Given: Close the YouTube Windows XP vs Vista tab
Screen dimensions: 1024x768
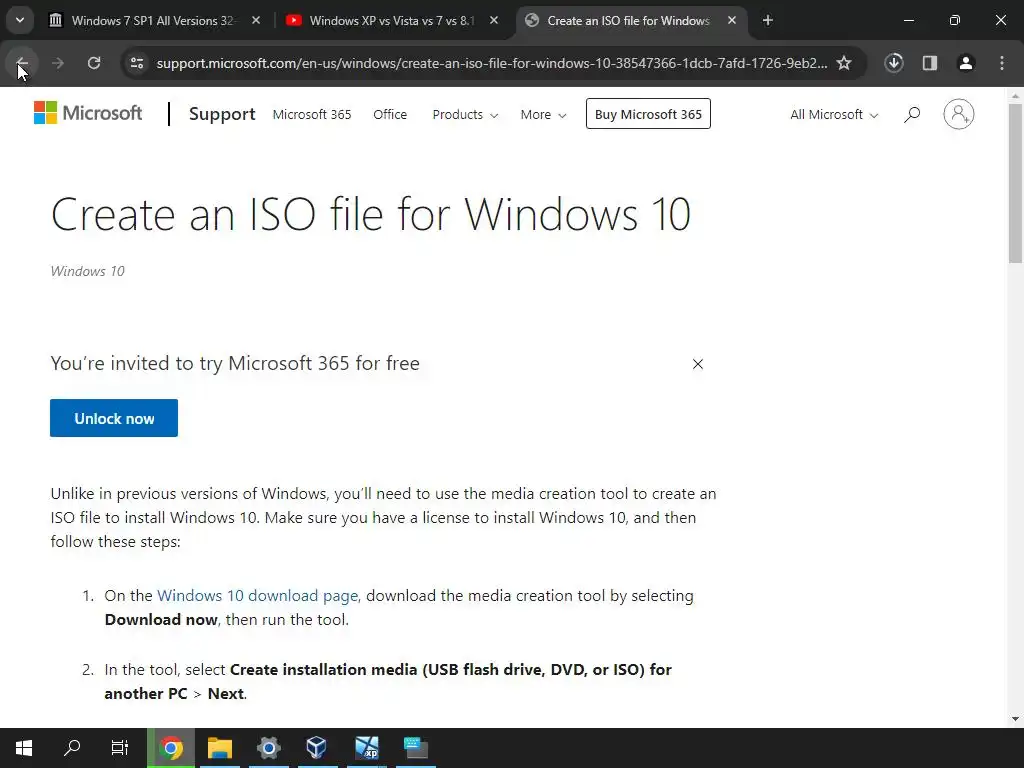Looking at the screenshot, I should 494,21.
